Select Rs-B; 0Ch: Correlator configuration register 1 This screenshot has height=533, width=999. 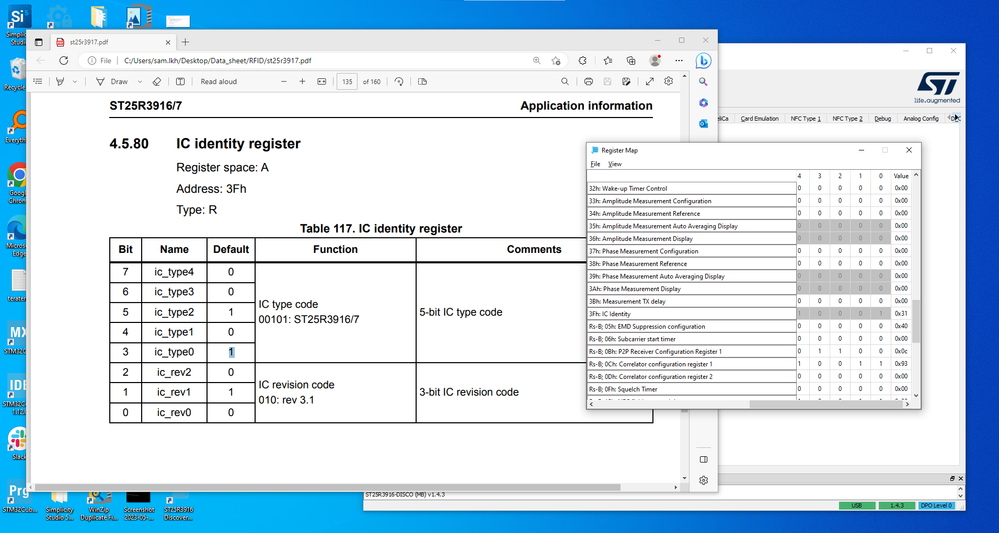point(691,364)
